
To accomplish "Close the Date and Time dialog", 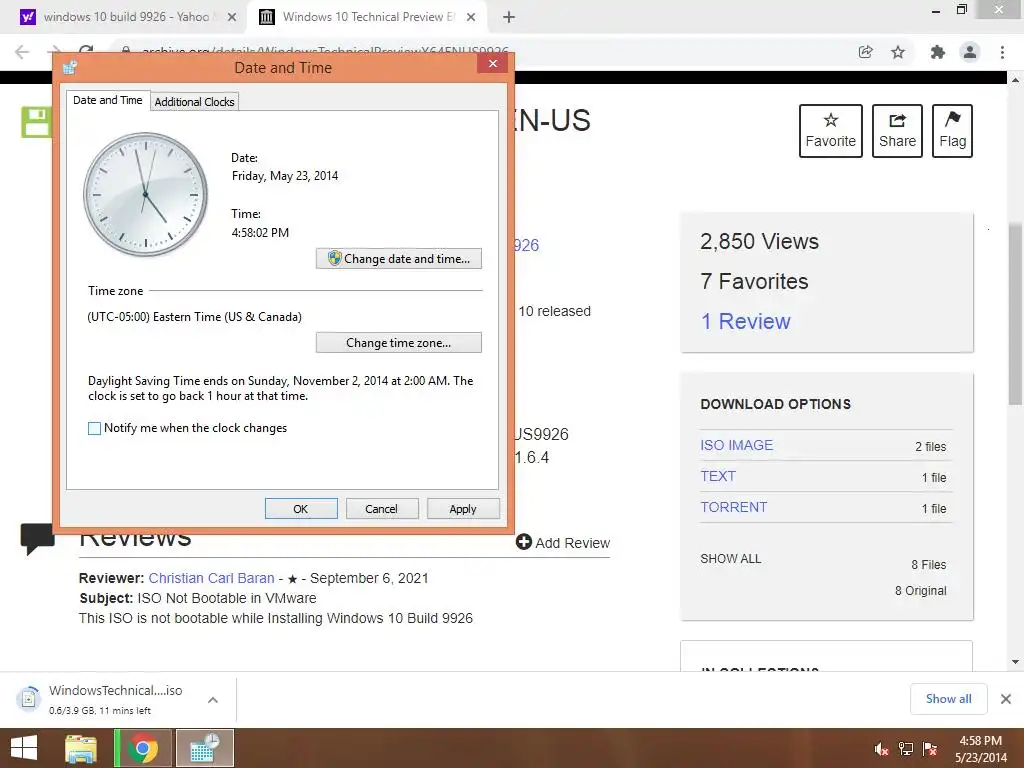I will (493, 63).
